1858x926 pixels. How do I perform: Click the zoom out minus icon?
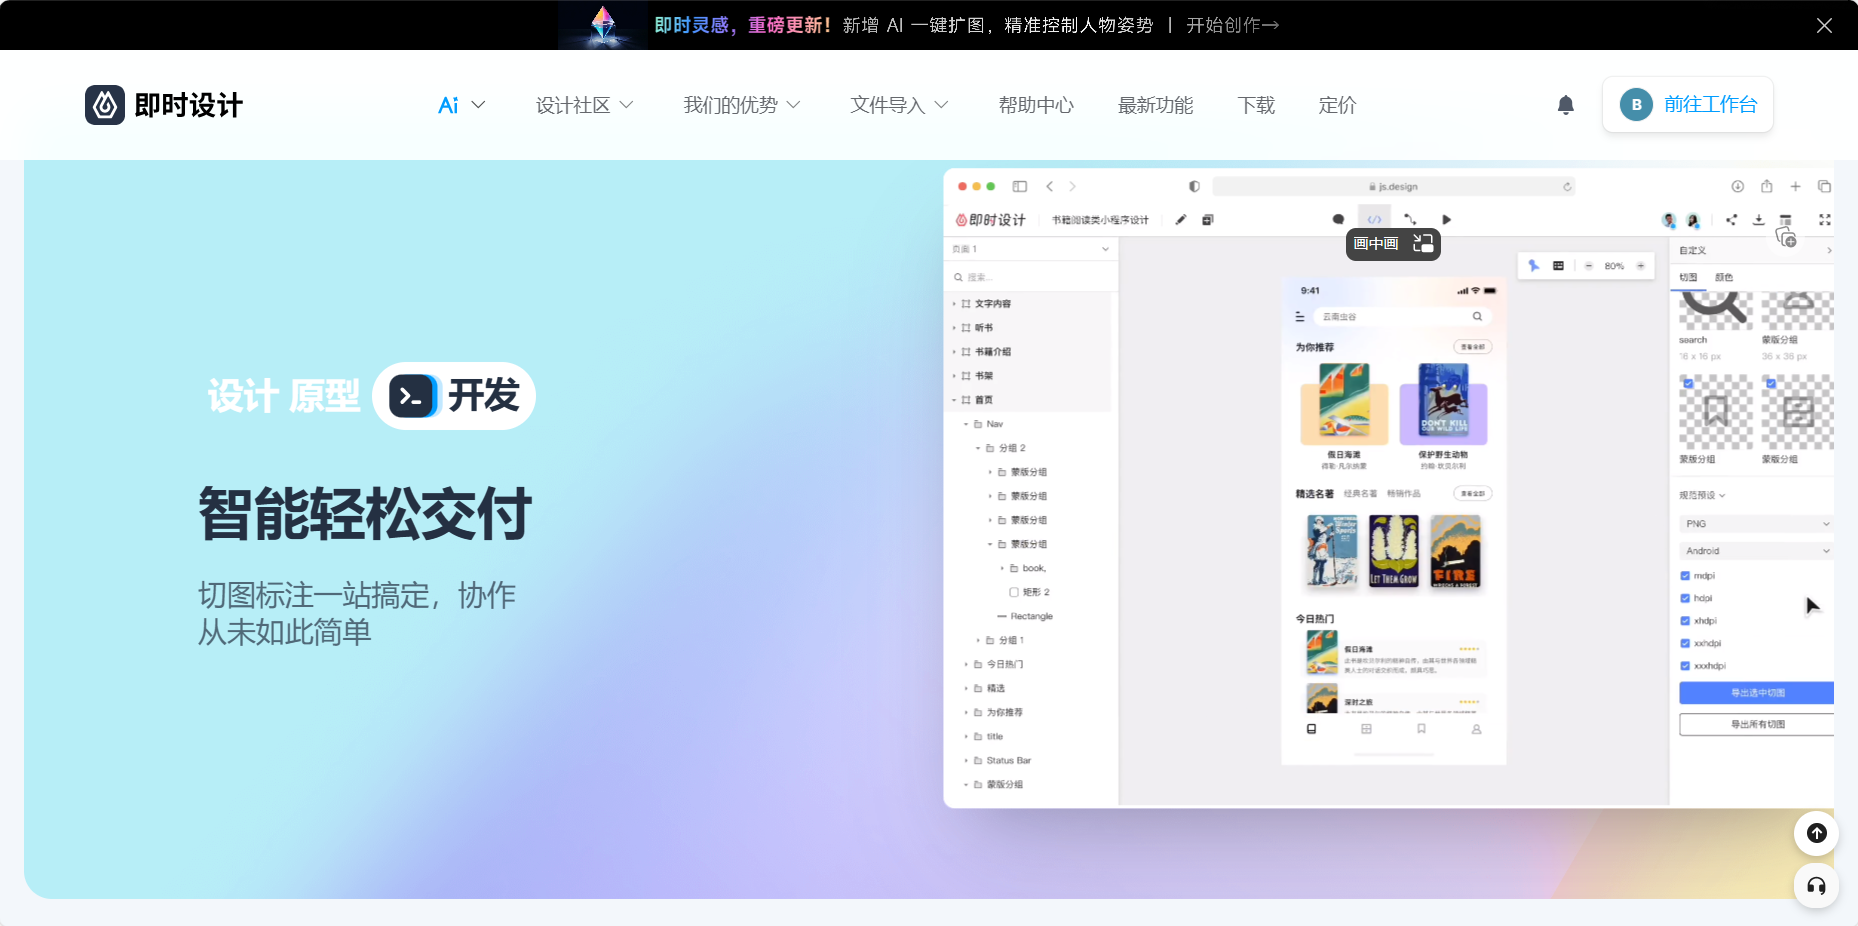click(x=1588, y=266)
